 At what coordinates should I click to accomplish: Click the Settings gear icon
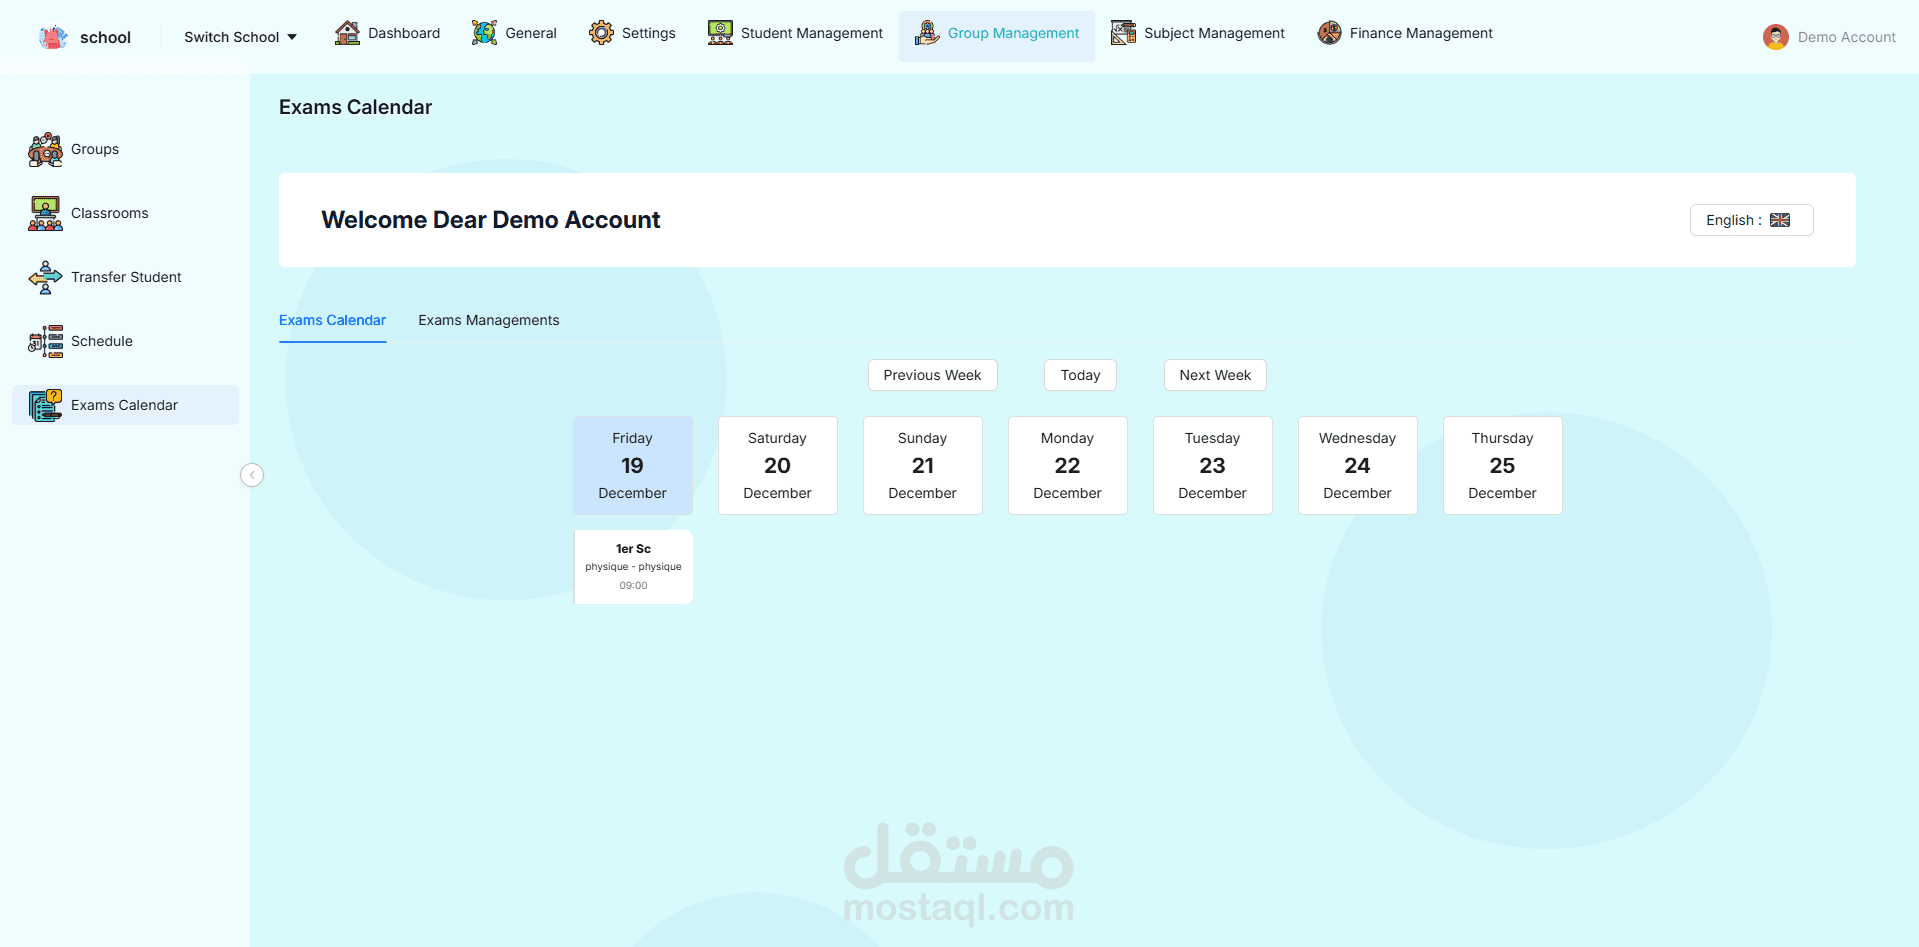click(601, 33)
